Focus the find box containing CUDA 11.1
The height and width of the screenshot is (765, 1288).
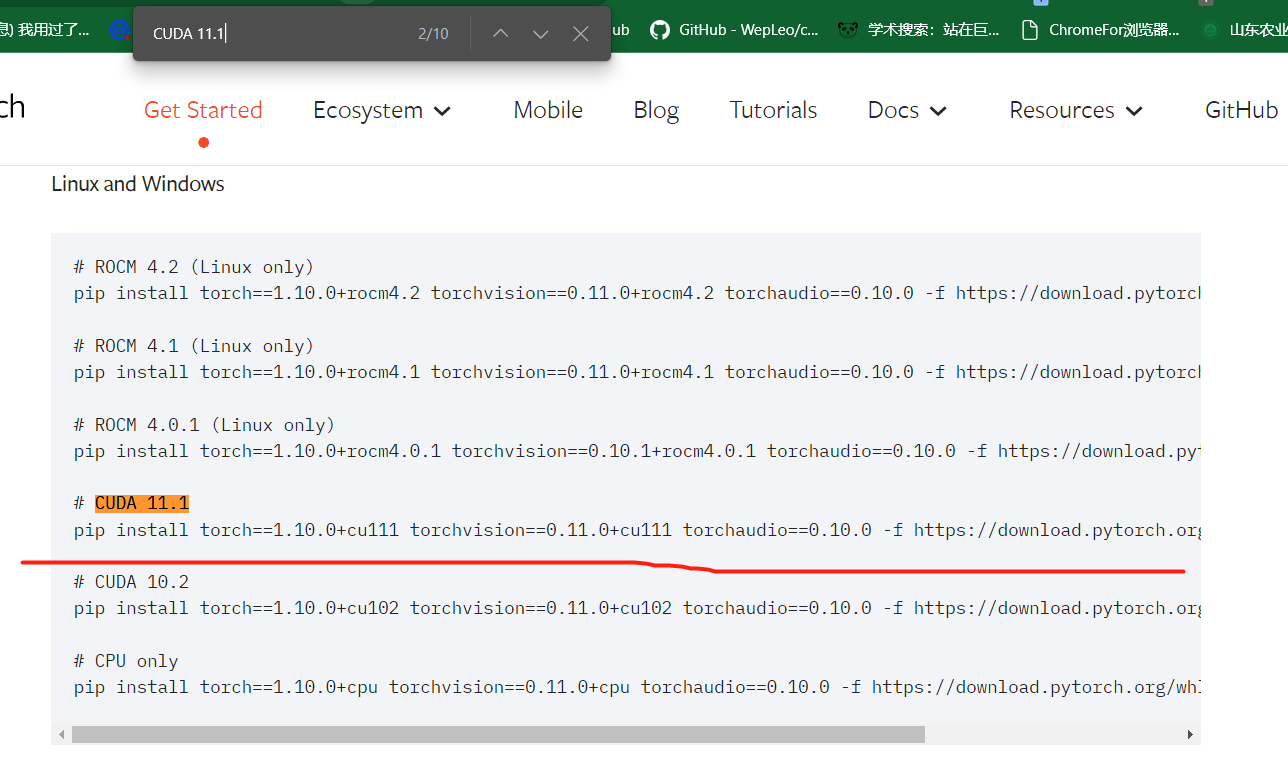click(275, 34)
